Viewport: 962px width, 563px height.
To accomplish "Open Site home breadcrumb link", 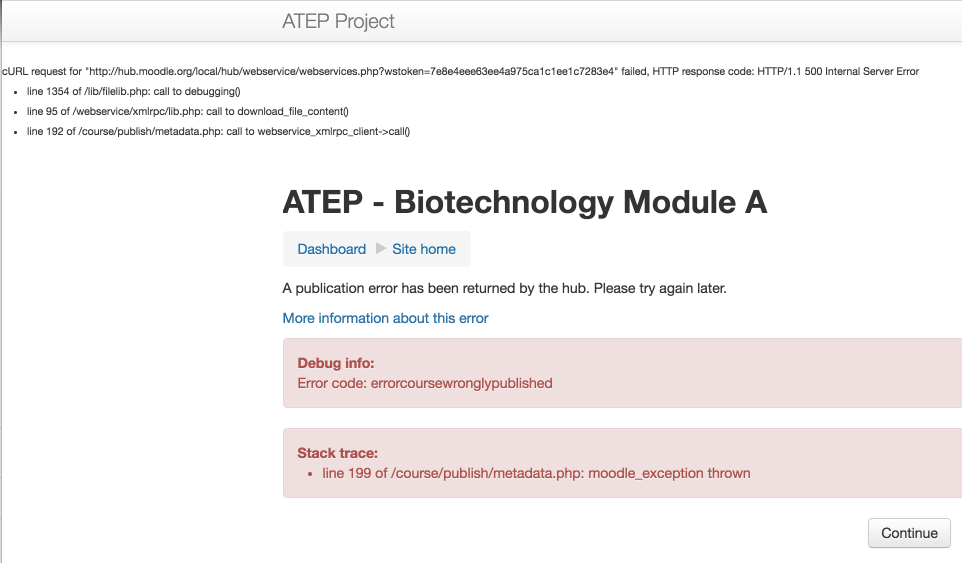I will point(424,249).
